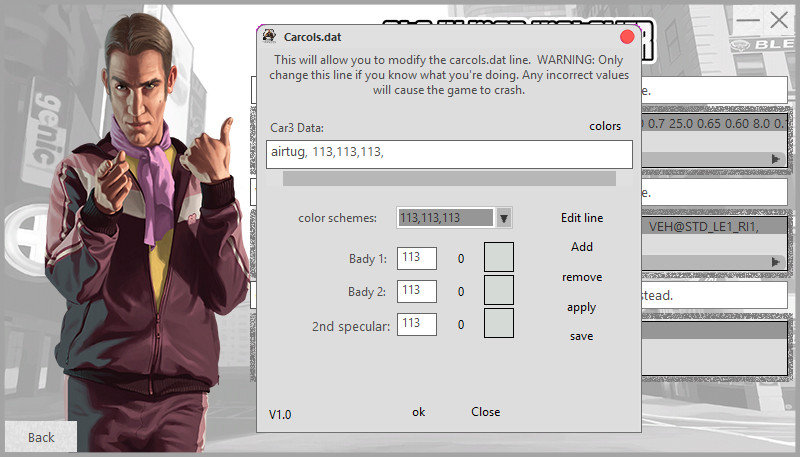
Task: Click the Bady 2 color swatch
Action: click(498, 290)
